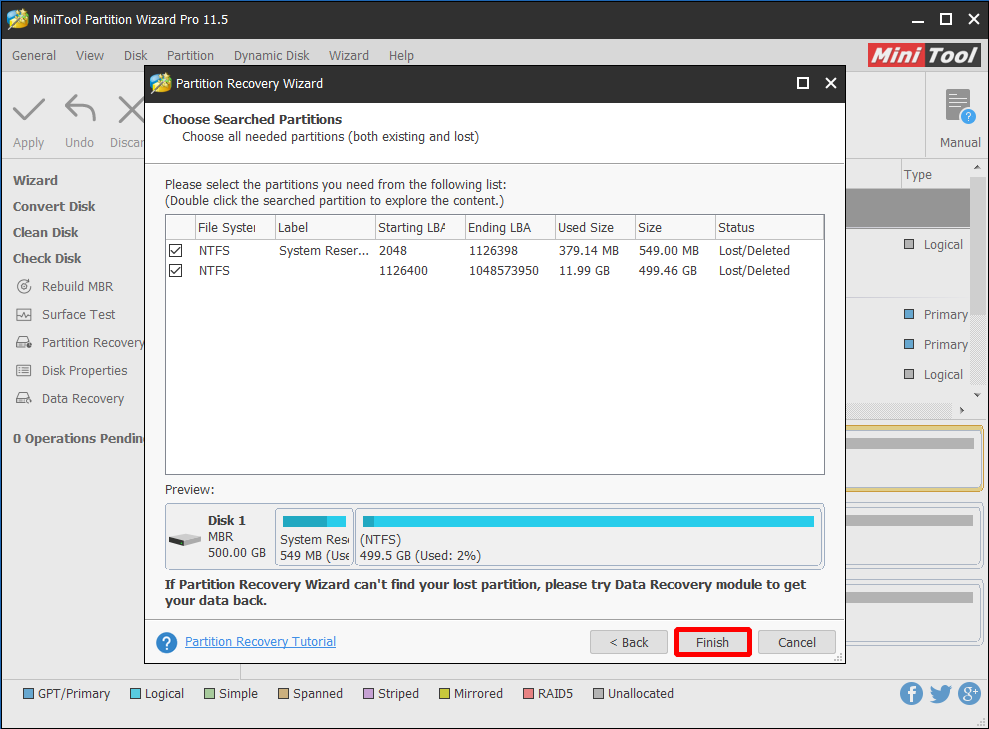The image size is (989, 729).
Task: Sort by Starting LBA column header
Action: pos(420,227)
